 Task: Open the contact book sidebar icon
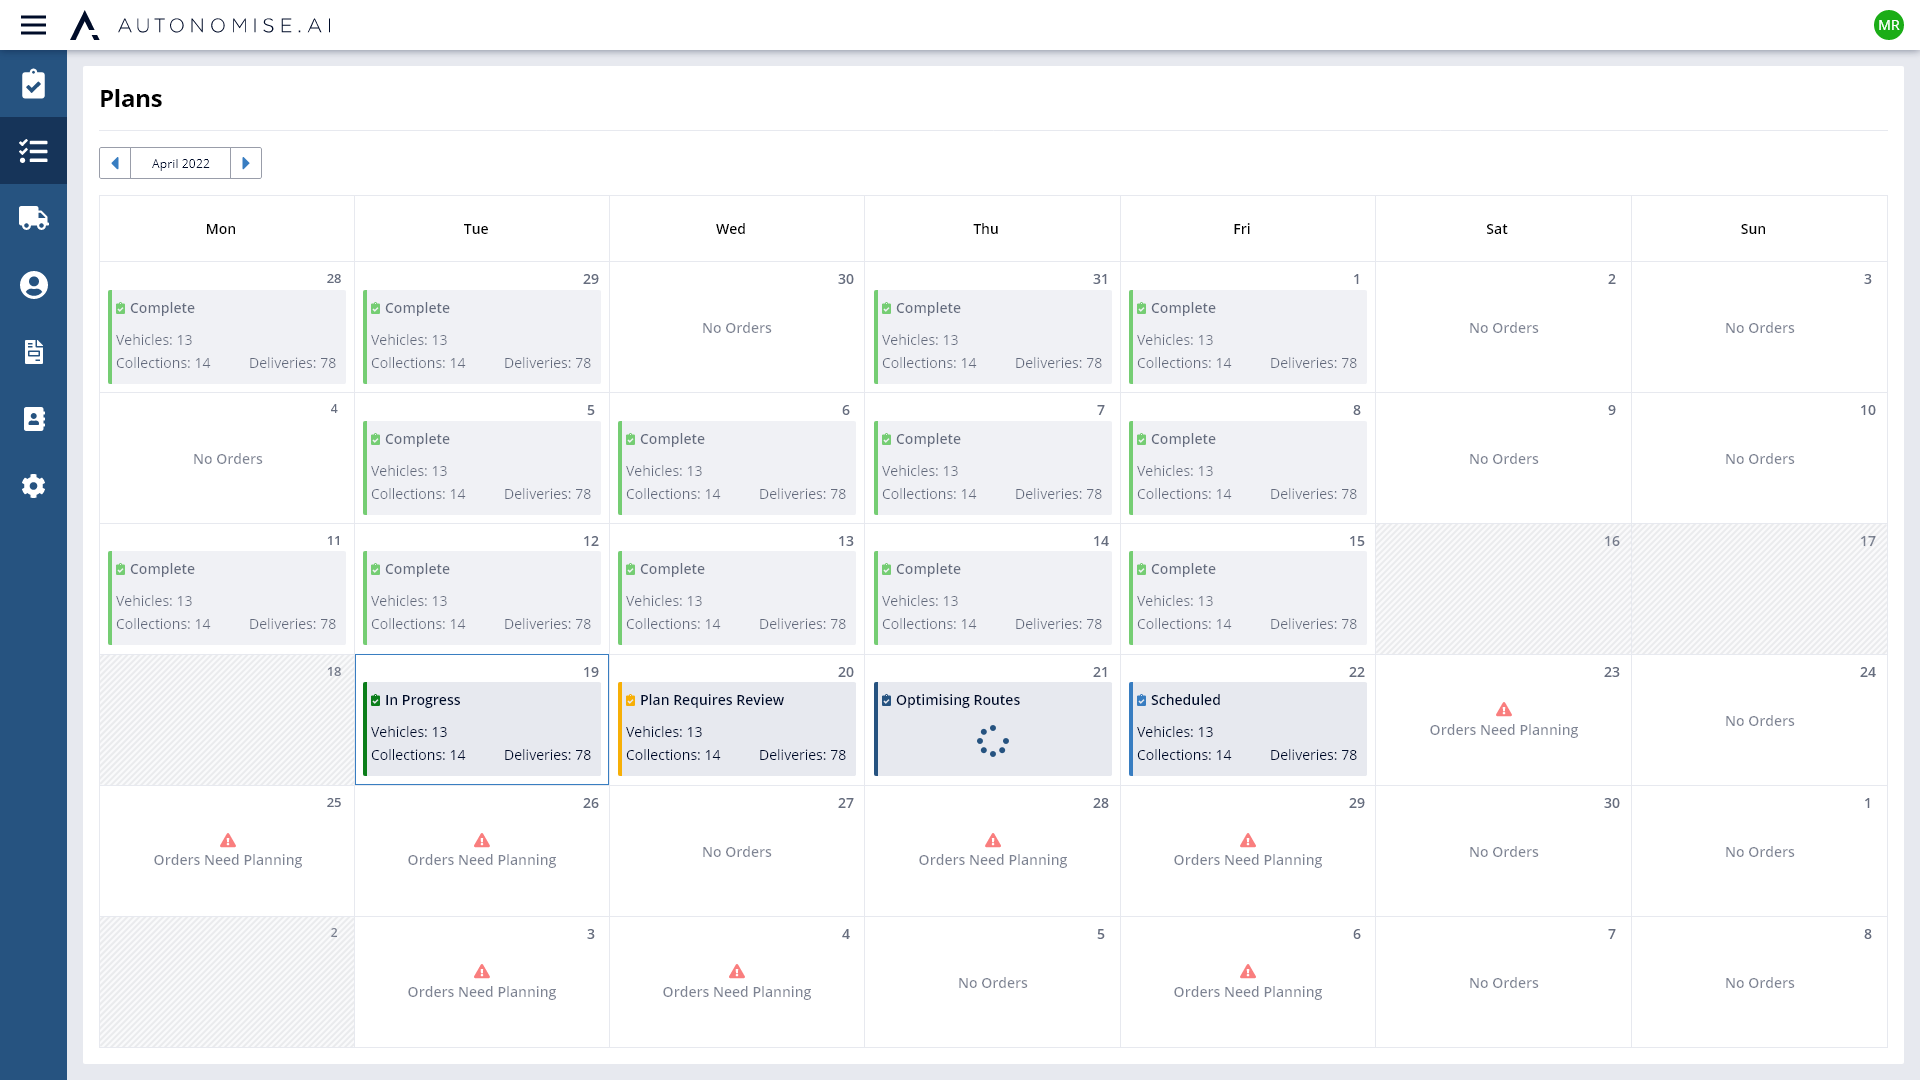click(x=33, y=419)
